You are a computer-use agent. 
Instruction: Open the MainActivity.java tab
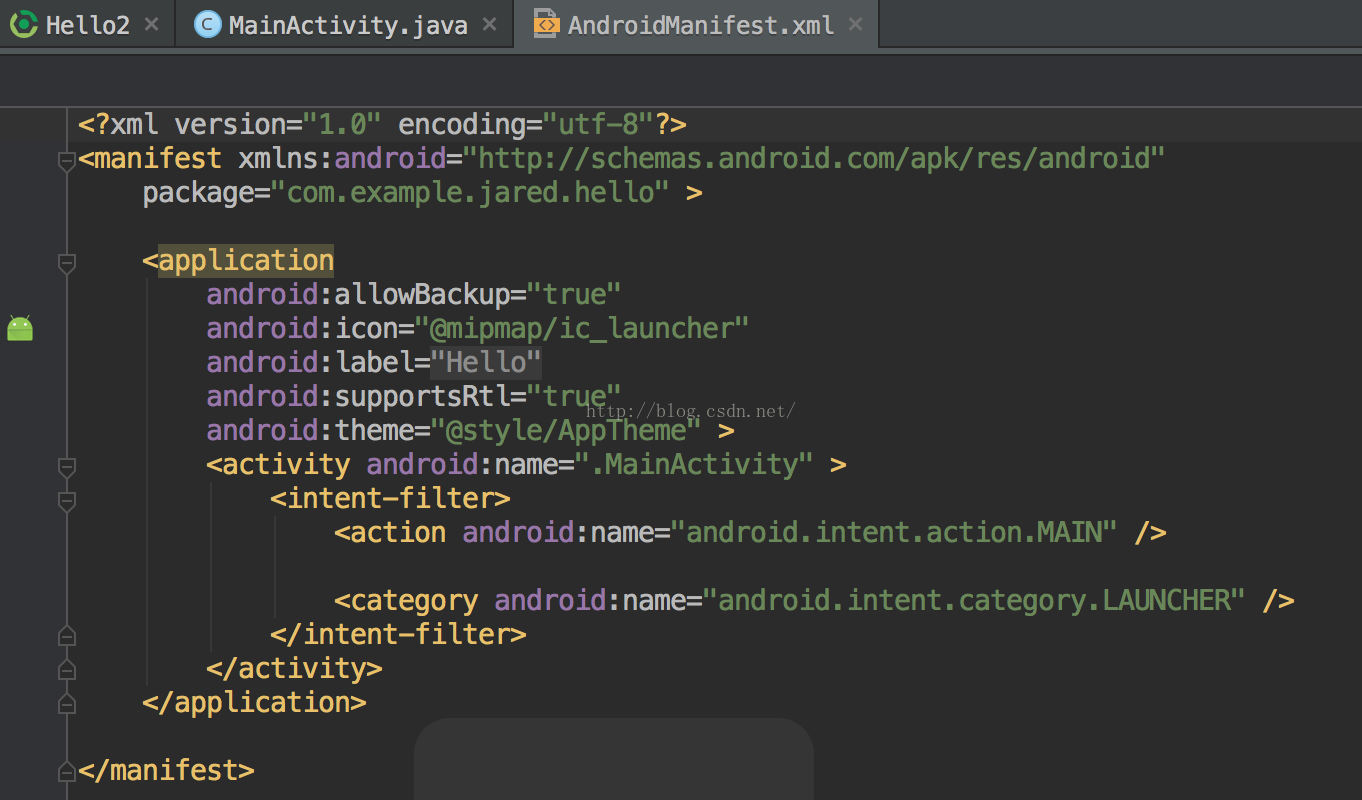tap(347, 24)
